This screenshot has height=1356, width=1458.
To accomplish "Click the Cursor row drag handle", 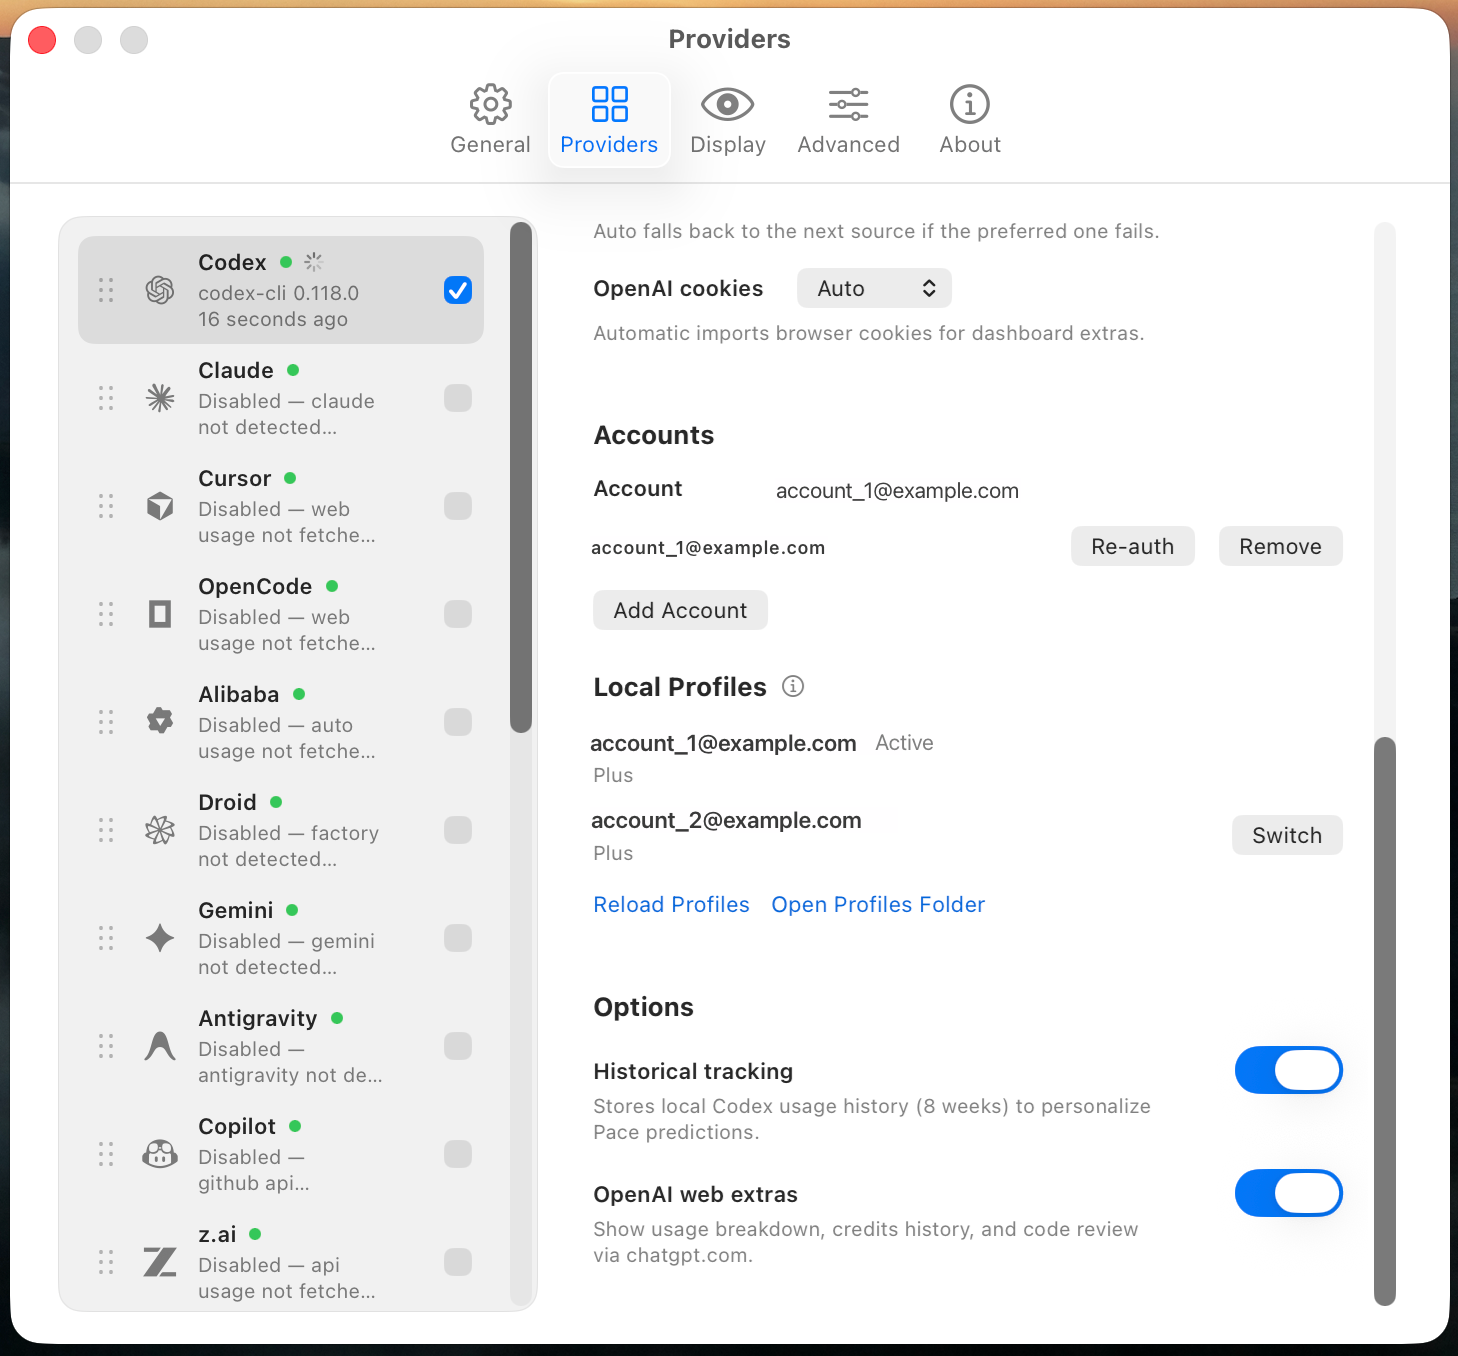I will click(x=106, y=506).
